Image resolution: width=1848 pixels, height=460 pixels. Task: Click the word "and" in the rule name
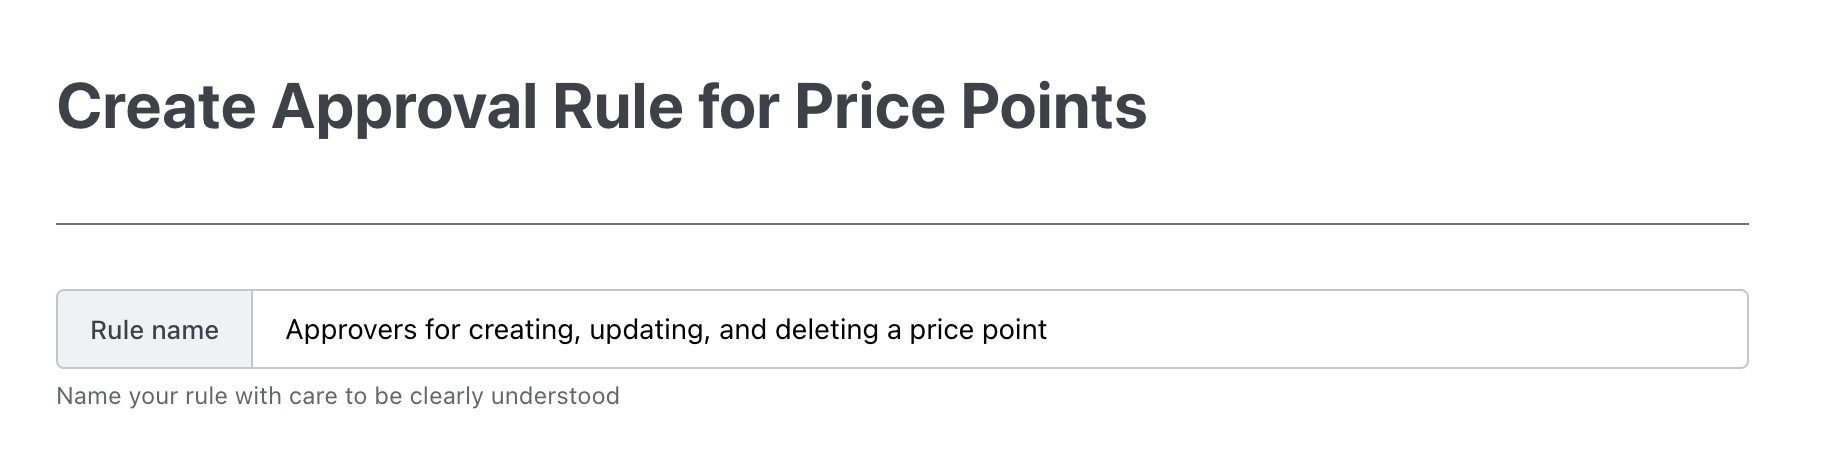coord(742,330)
